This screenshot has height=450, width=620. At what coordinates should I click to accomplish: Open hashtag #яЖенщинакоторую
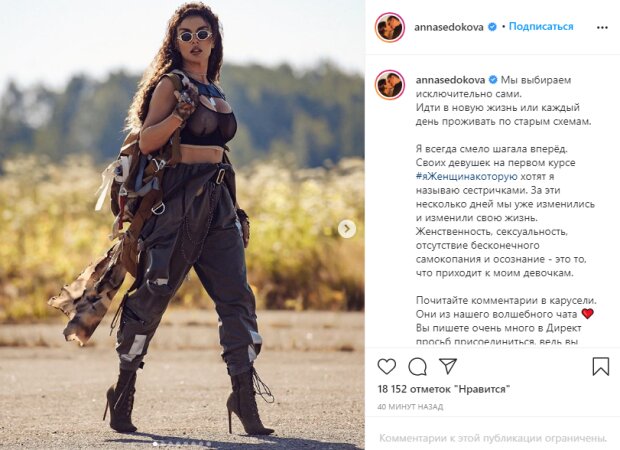tap(467, 177)
